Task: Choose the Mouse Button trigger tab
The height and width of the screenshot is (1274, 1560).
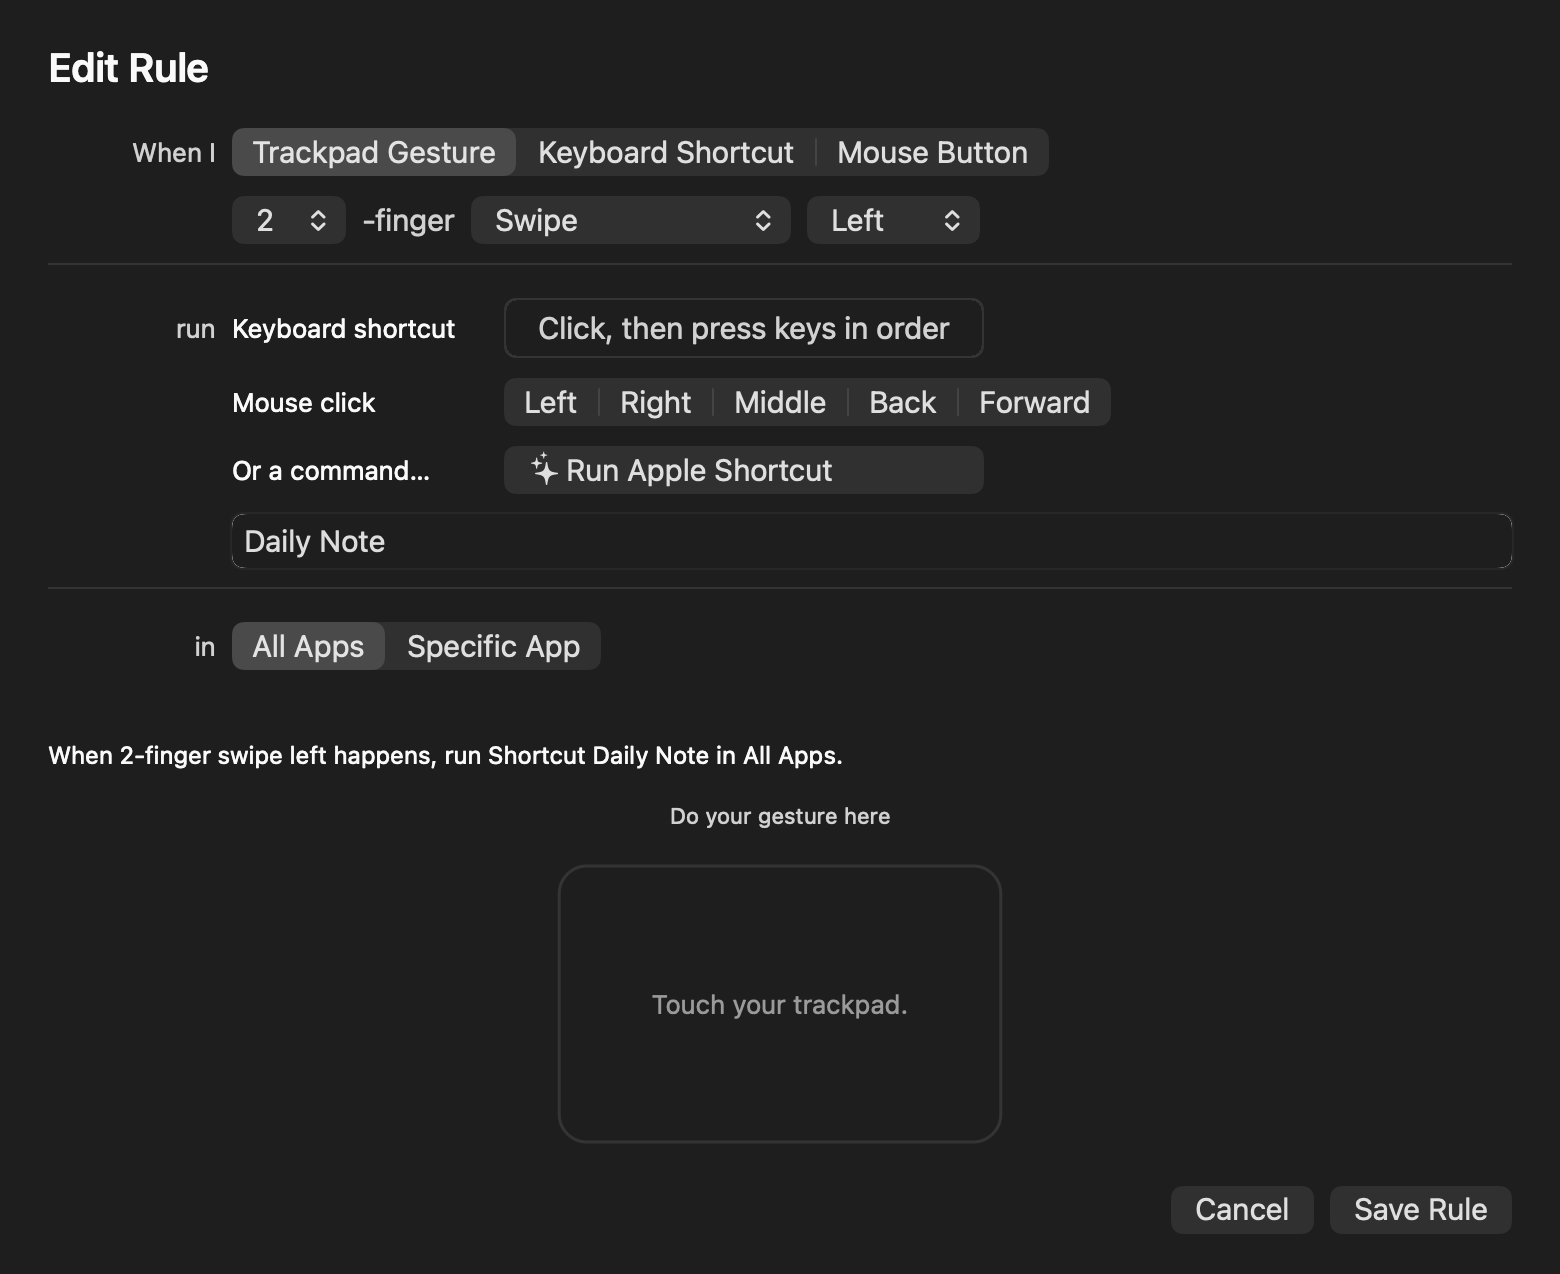Action: click(x=932, y=152)
